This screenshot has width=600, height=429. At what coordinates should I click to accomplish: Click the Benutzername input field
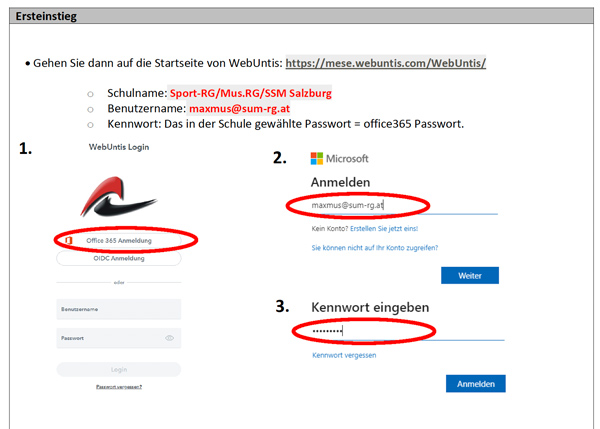click(x=119, y=309)
